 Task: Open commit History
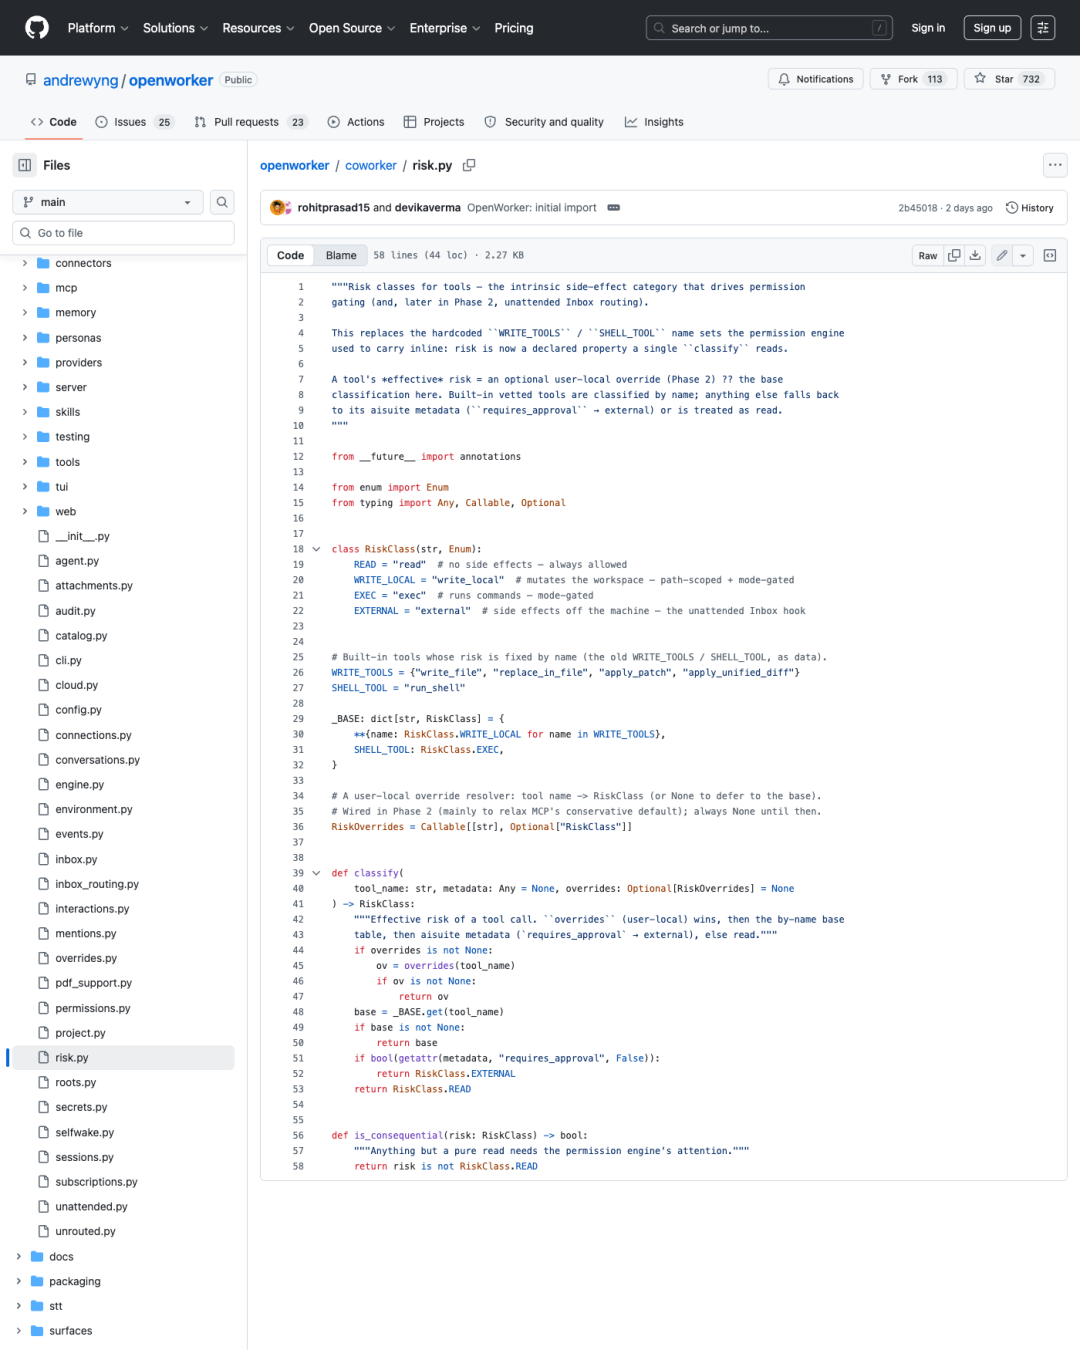[x=1030, y=208]
